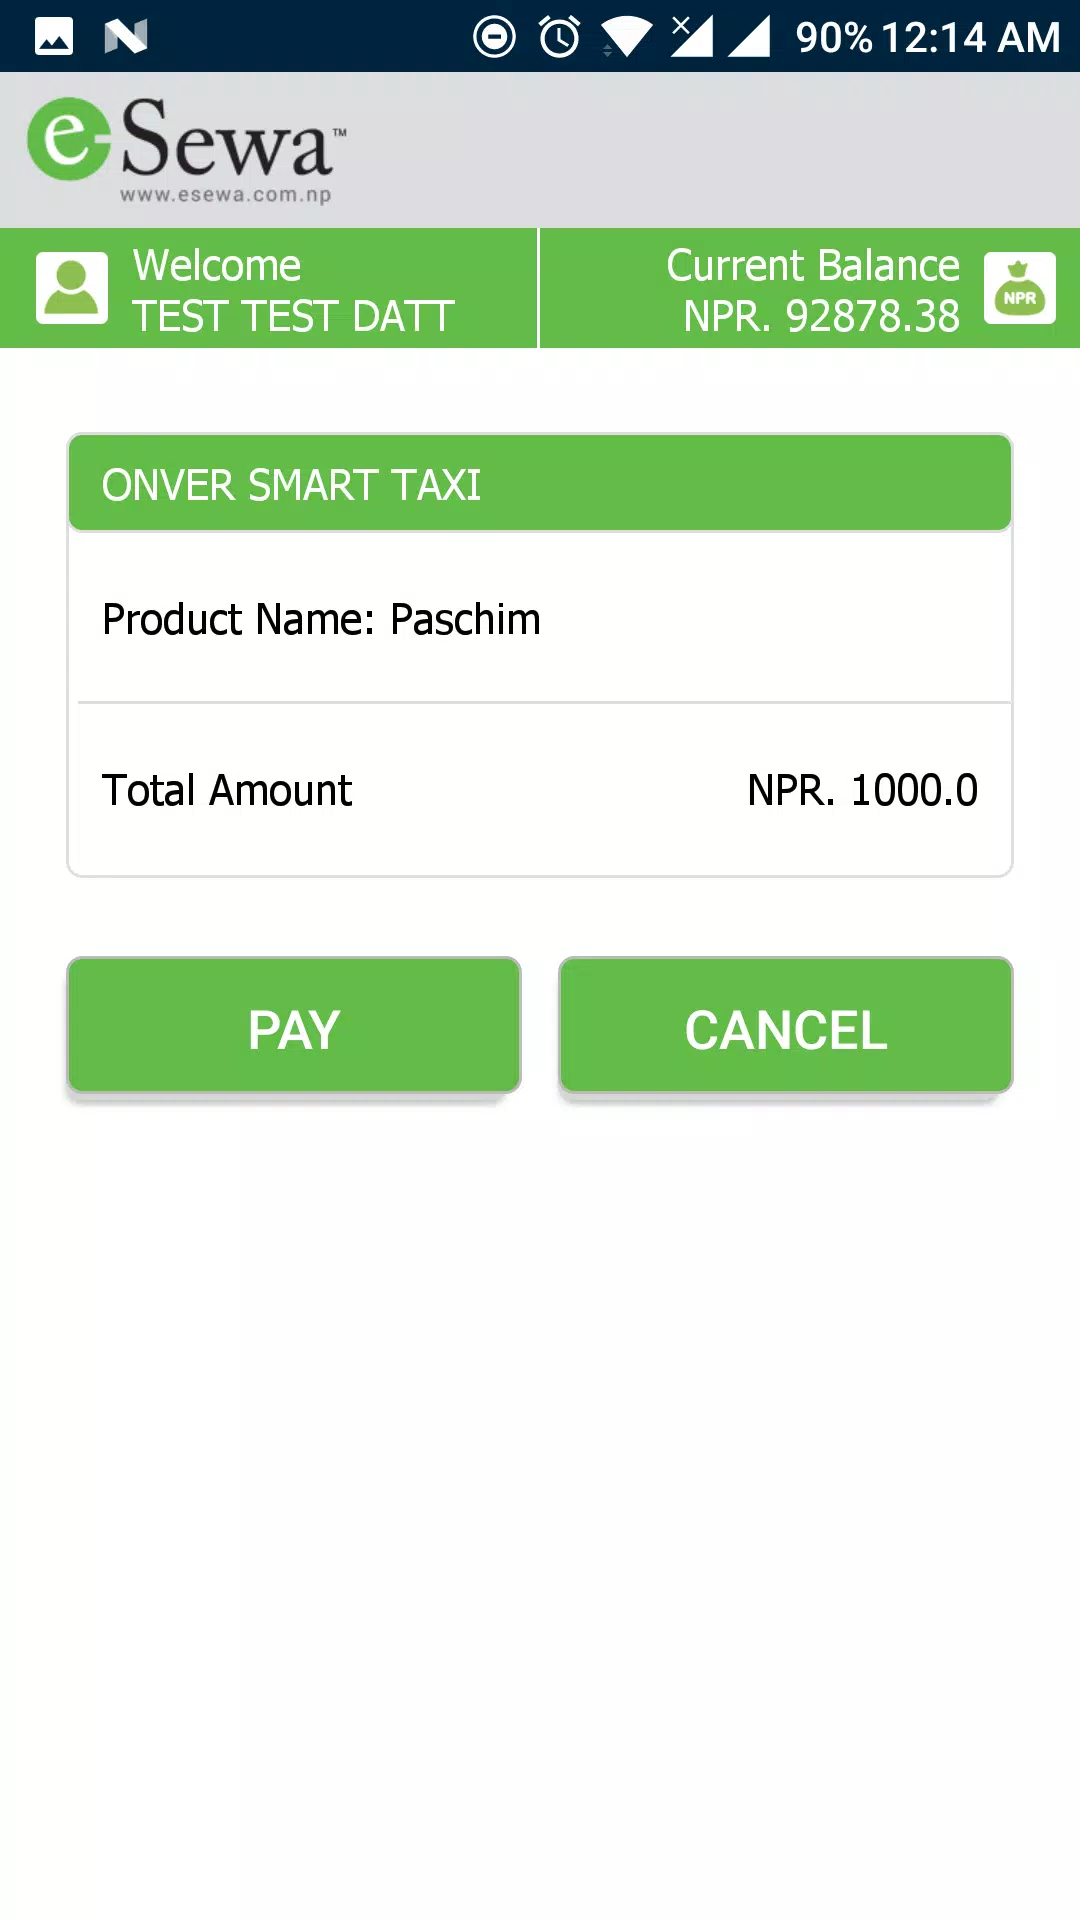Tap the full cellular signal icon
Screen dimensions: 1080x1920
click(x=749, y=37)
